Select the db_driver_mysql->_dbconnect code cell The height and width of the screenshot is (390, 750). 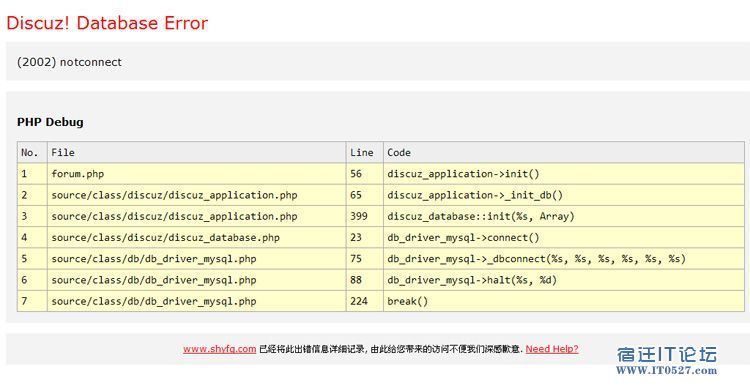[x=564, y=259]
